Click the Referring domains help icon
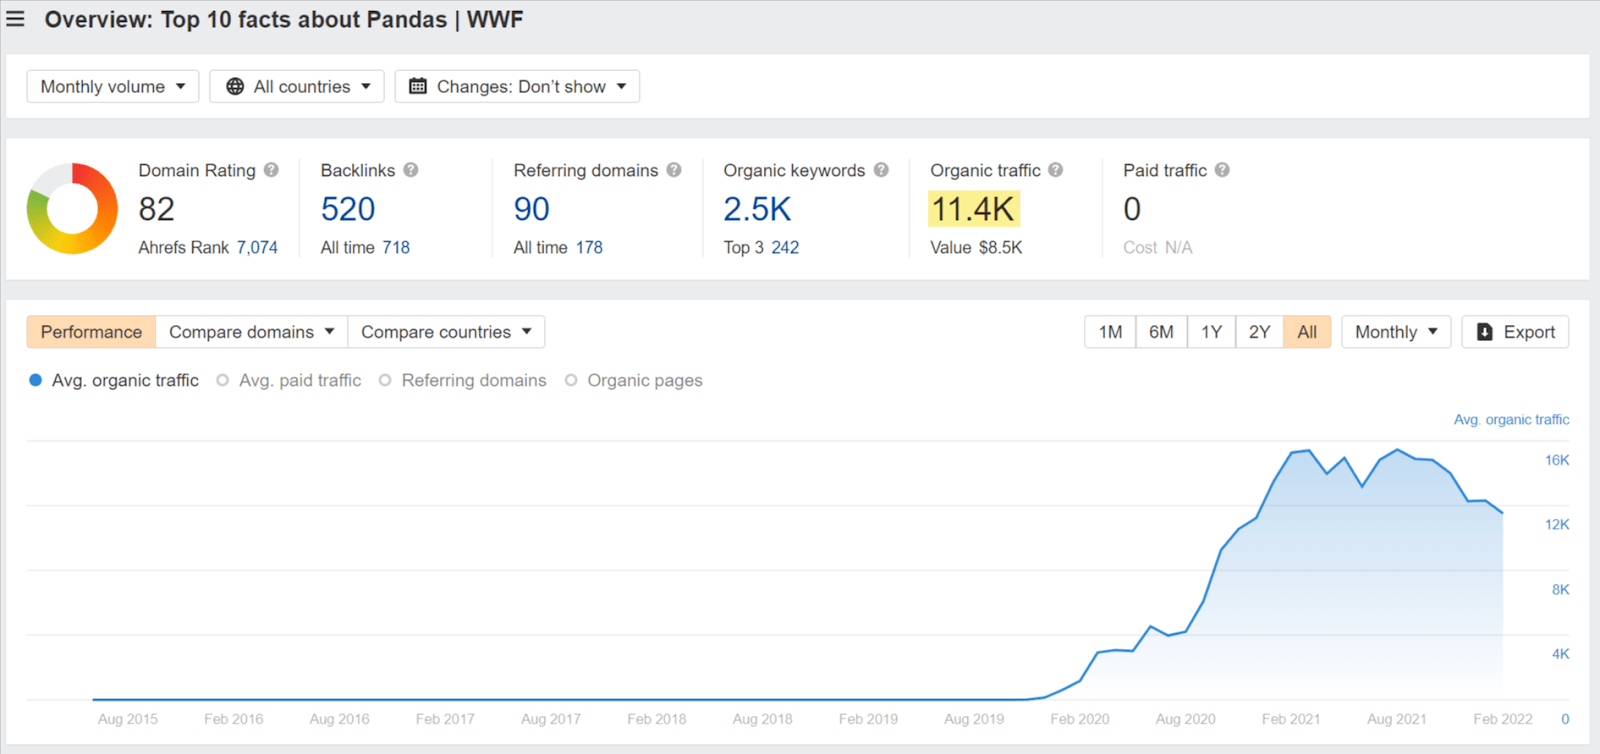This screenshot has width=1600, height=754. 674,170
